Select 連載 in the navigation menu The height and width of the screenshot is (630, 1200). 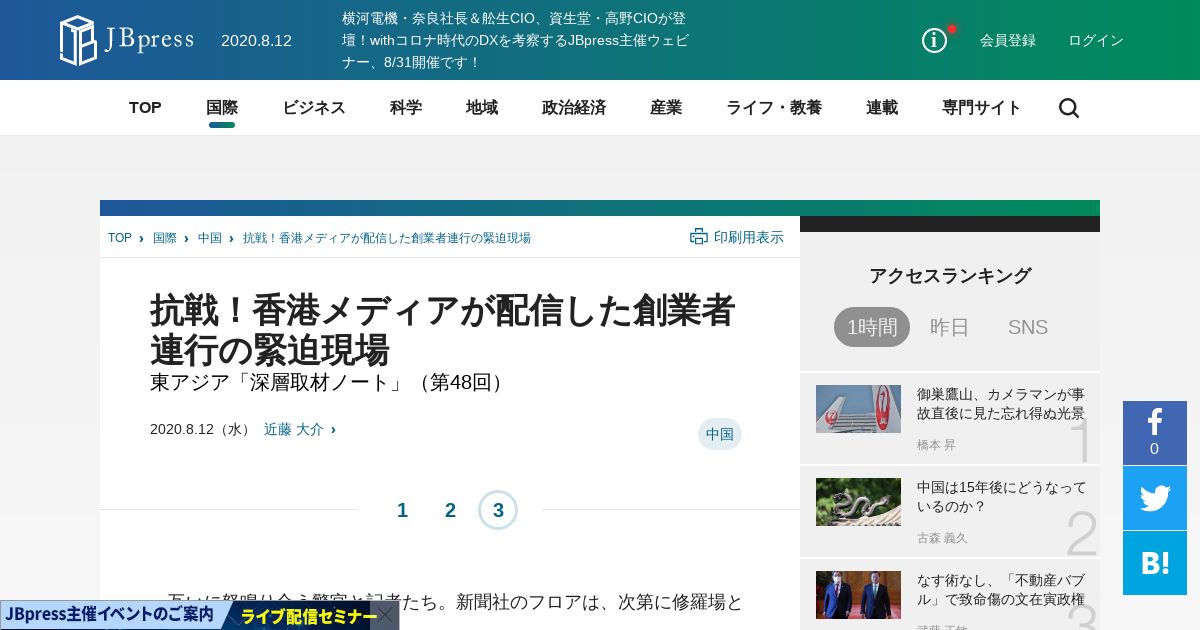tap(882, 108)
